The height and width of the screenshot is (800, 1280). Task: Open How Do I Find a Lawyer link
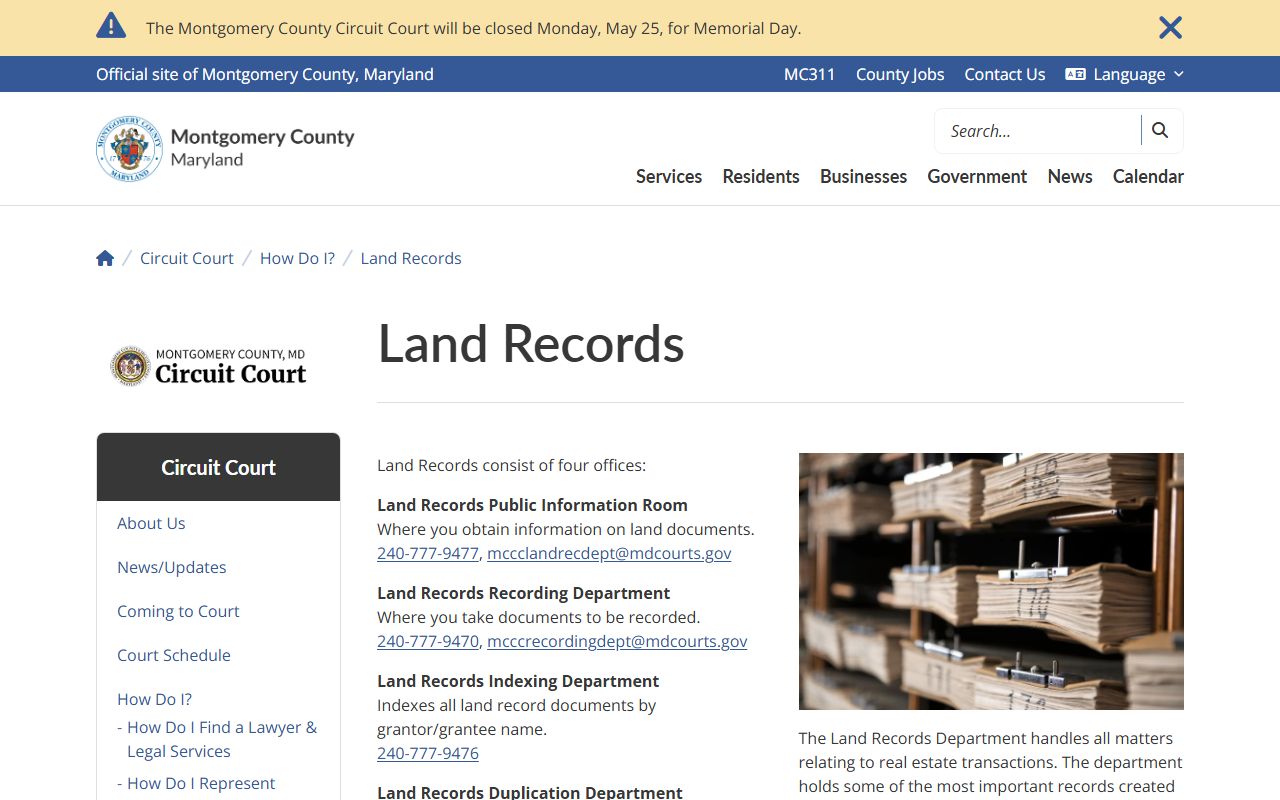click(222, 739)
